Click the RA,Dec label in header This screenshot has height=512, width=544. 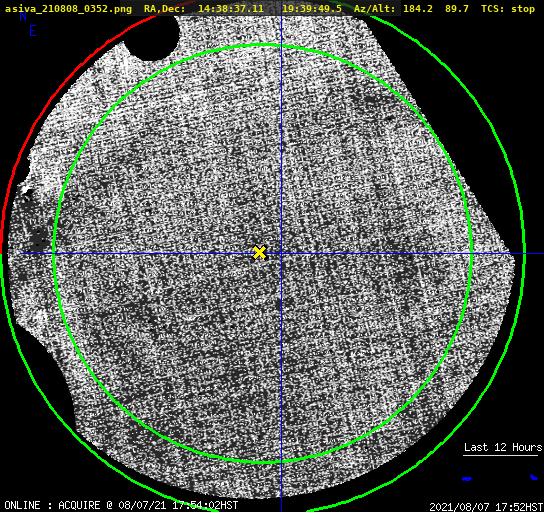(x=164, y=9)
